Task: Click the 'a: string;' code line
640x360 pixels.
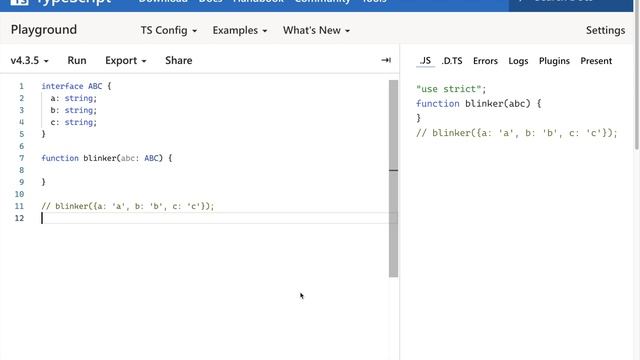Action: [73, 98]
